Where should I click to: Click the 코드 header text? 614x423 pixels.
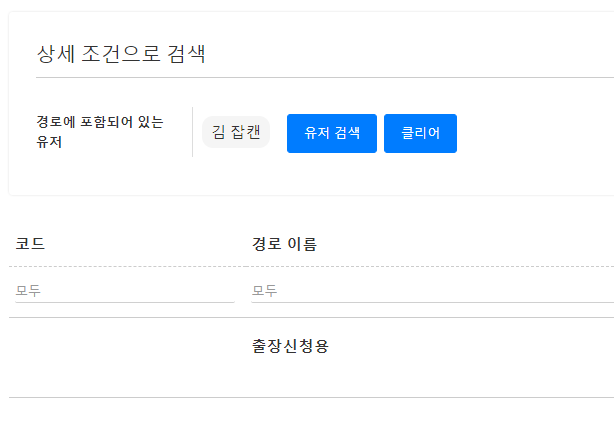[31, 244]
